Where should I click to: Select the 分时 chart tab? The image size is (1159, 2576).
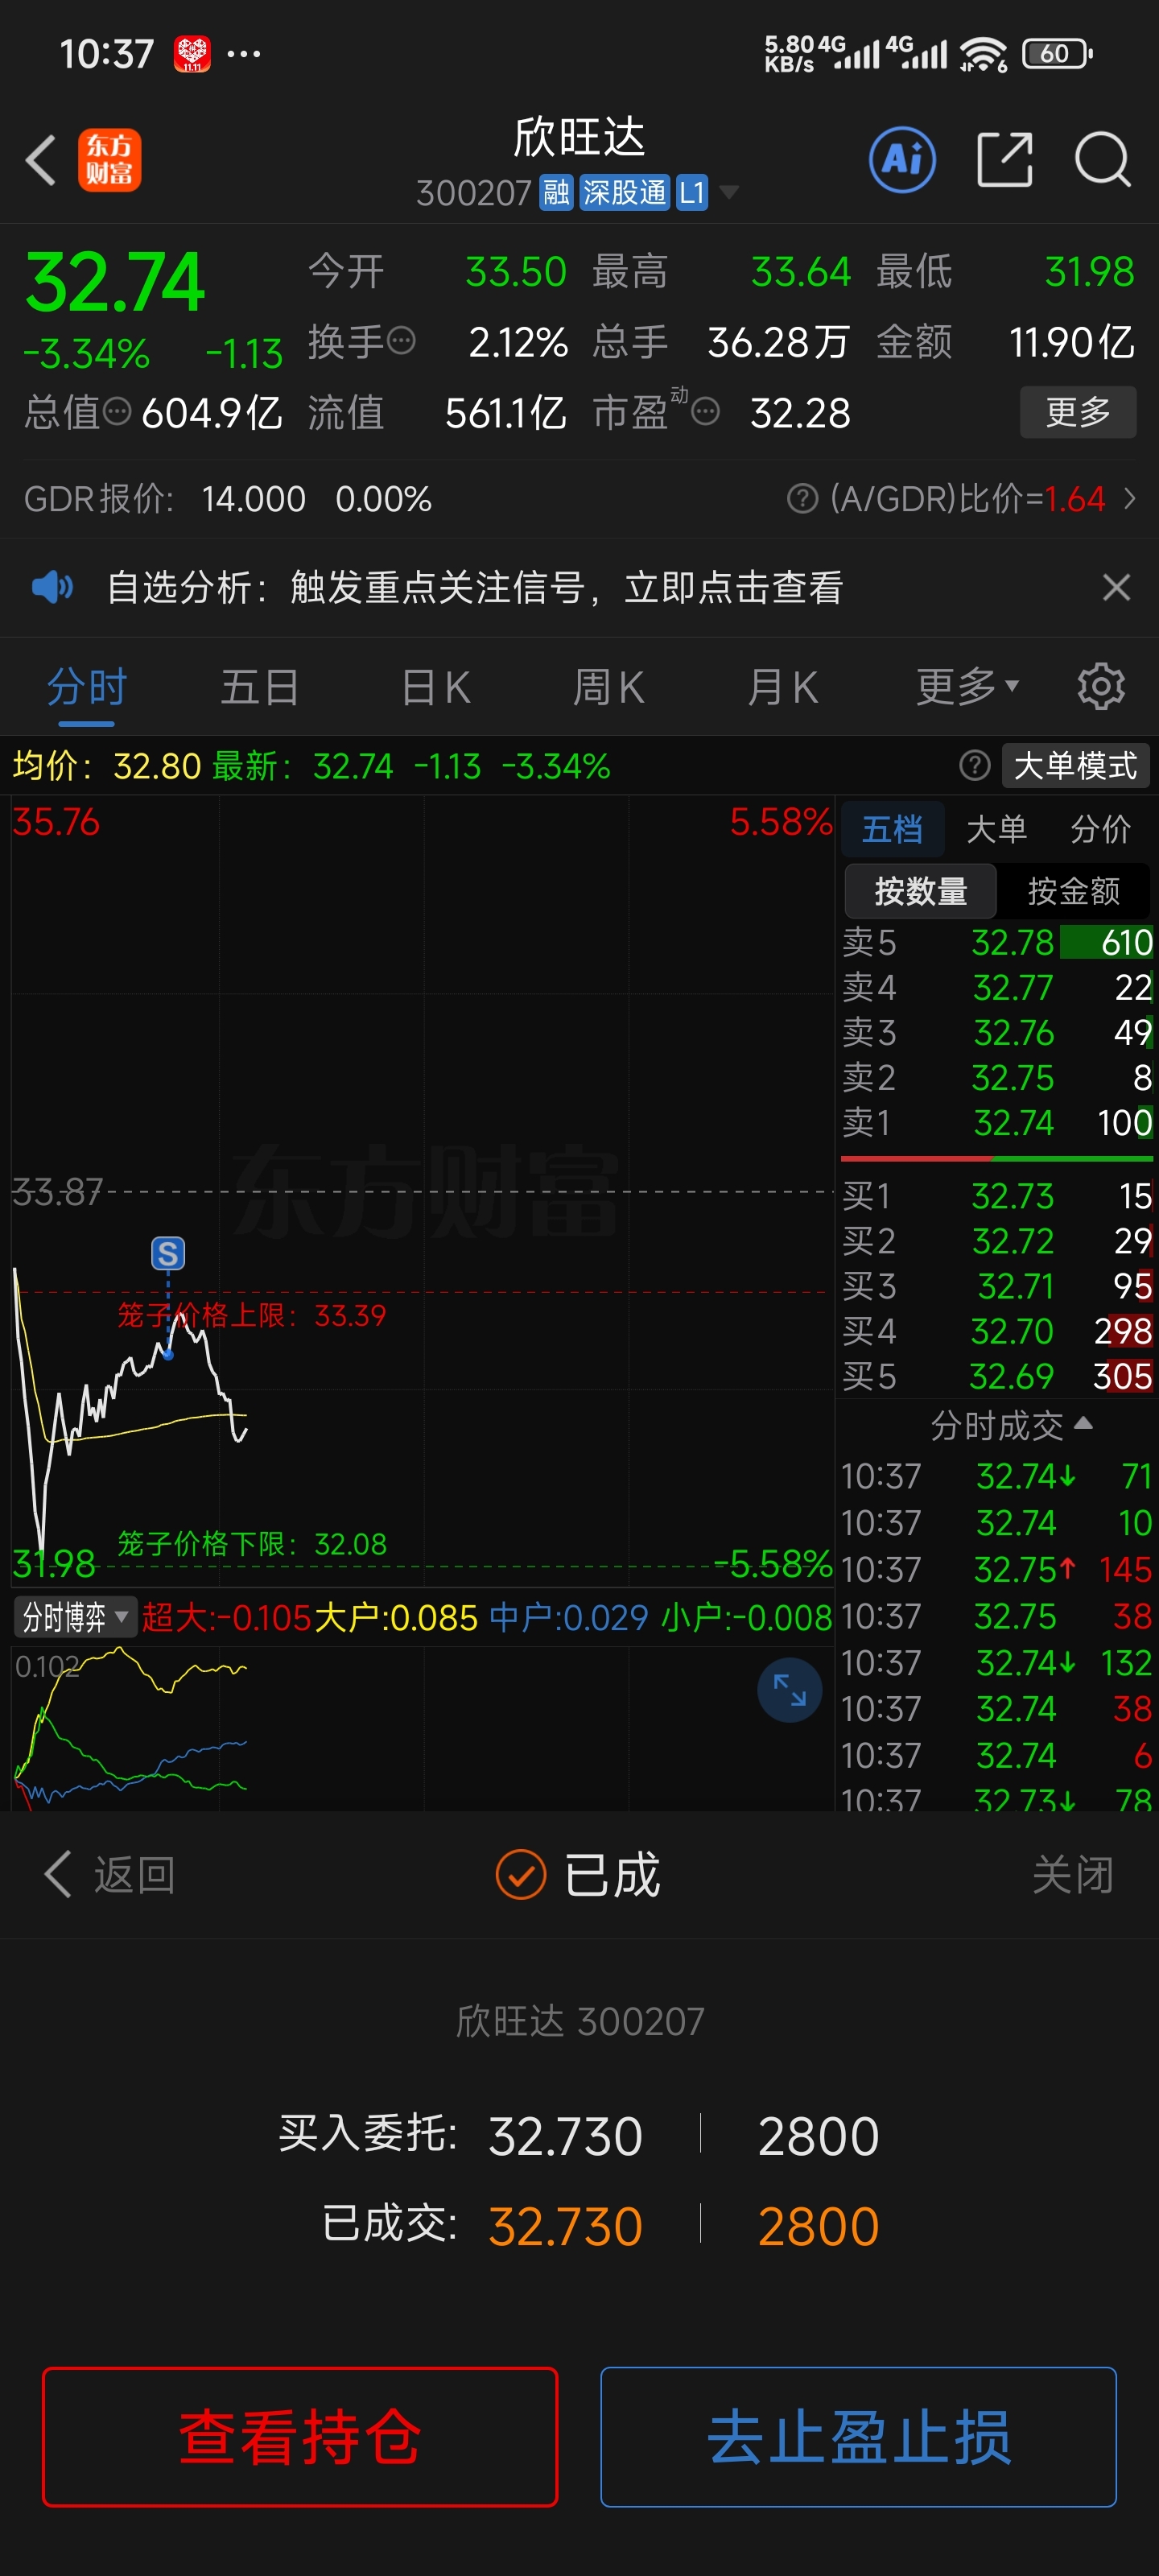[x=87, y=688]
